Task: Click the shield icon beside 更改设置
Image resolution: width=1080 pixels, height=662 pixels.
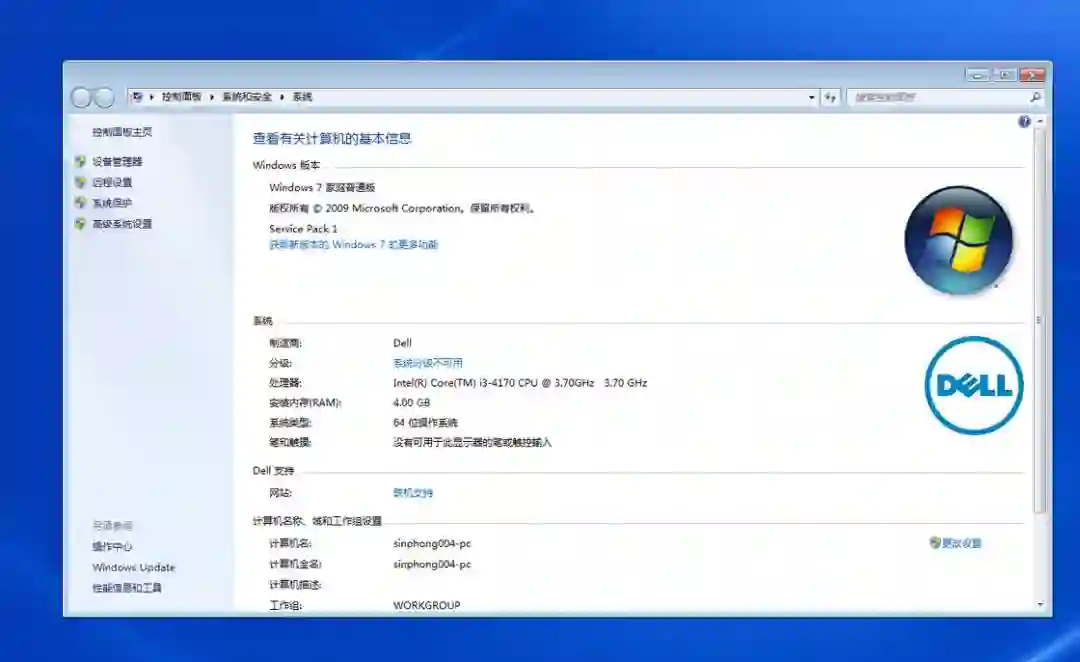Action: [x=935, y=543]
